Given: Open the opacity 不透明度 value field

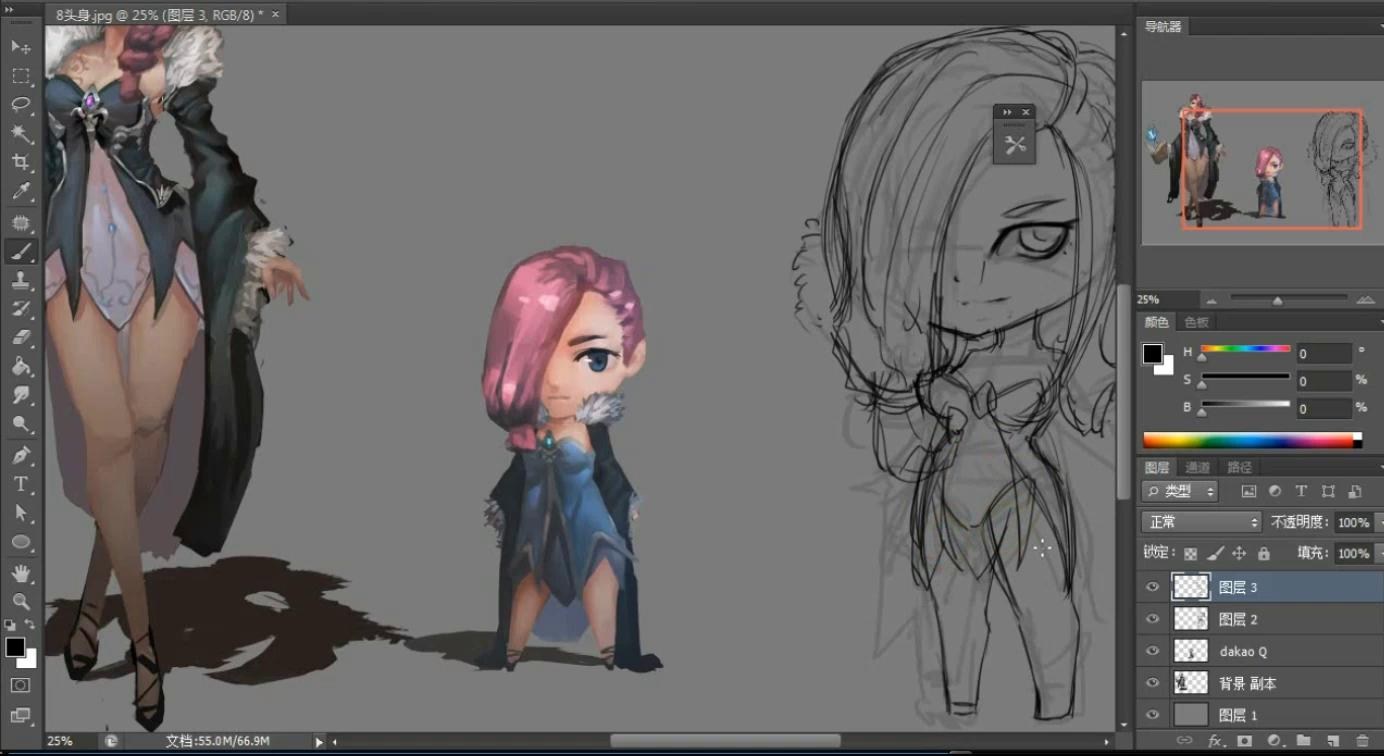Looking at the screenshot, I should (1353, 522).
